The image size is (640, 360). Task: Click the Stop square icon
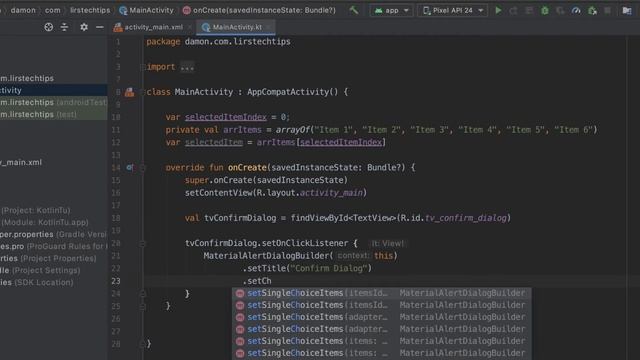coord(608,11)
